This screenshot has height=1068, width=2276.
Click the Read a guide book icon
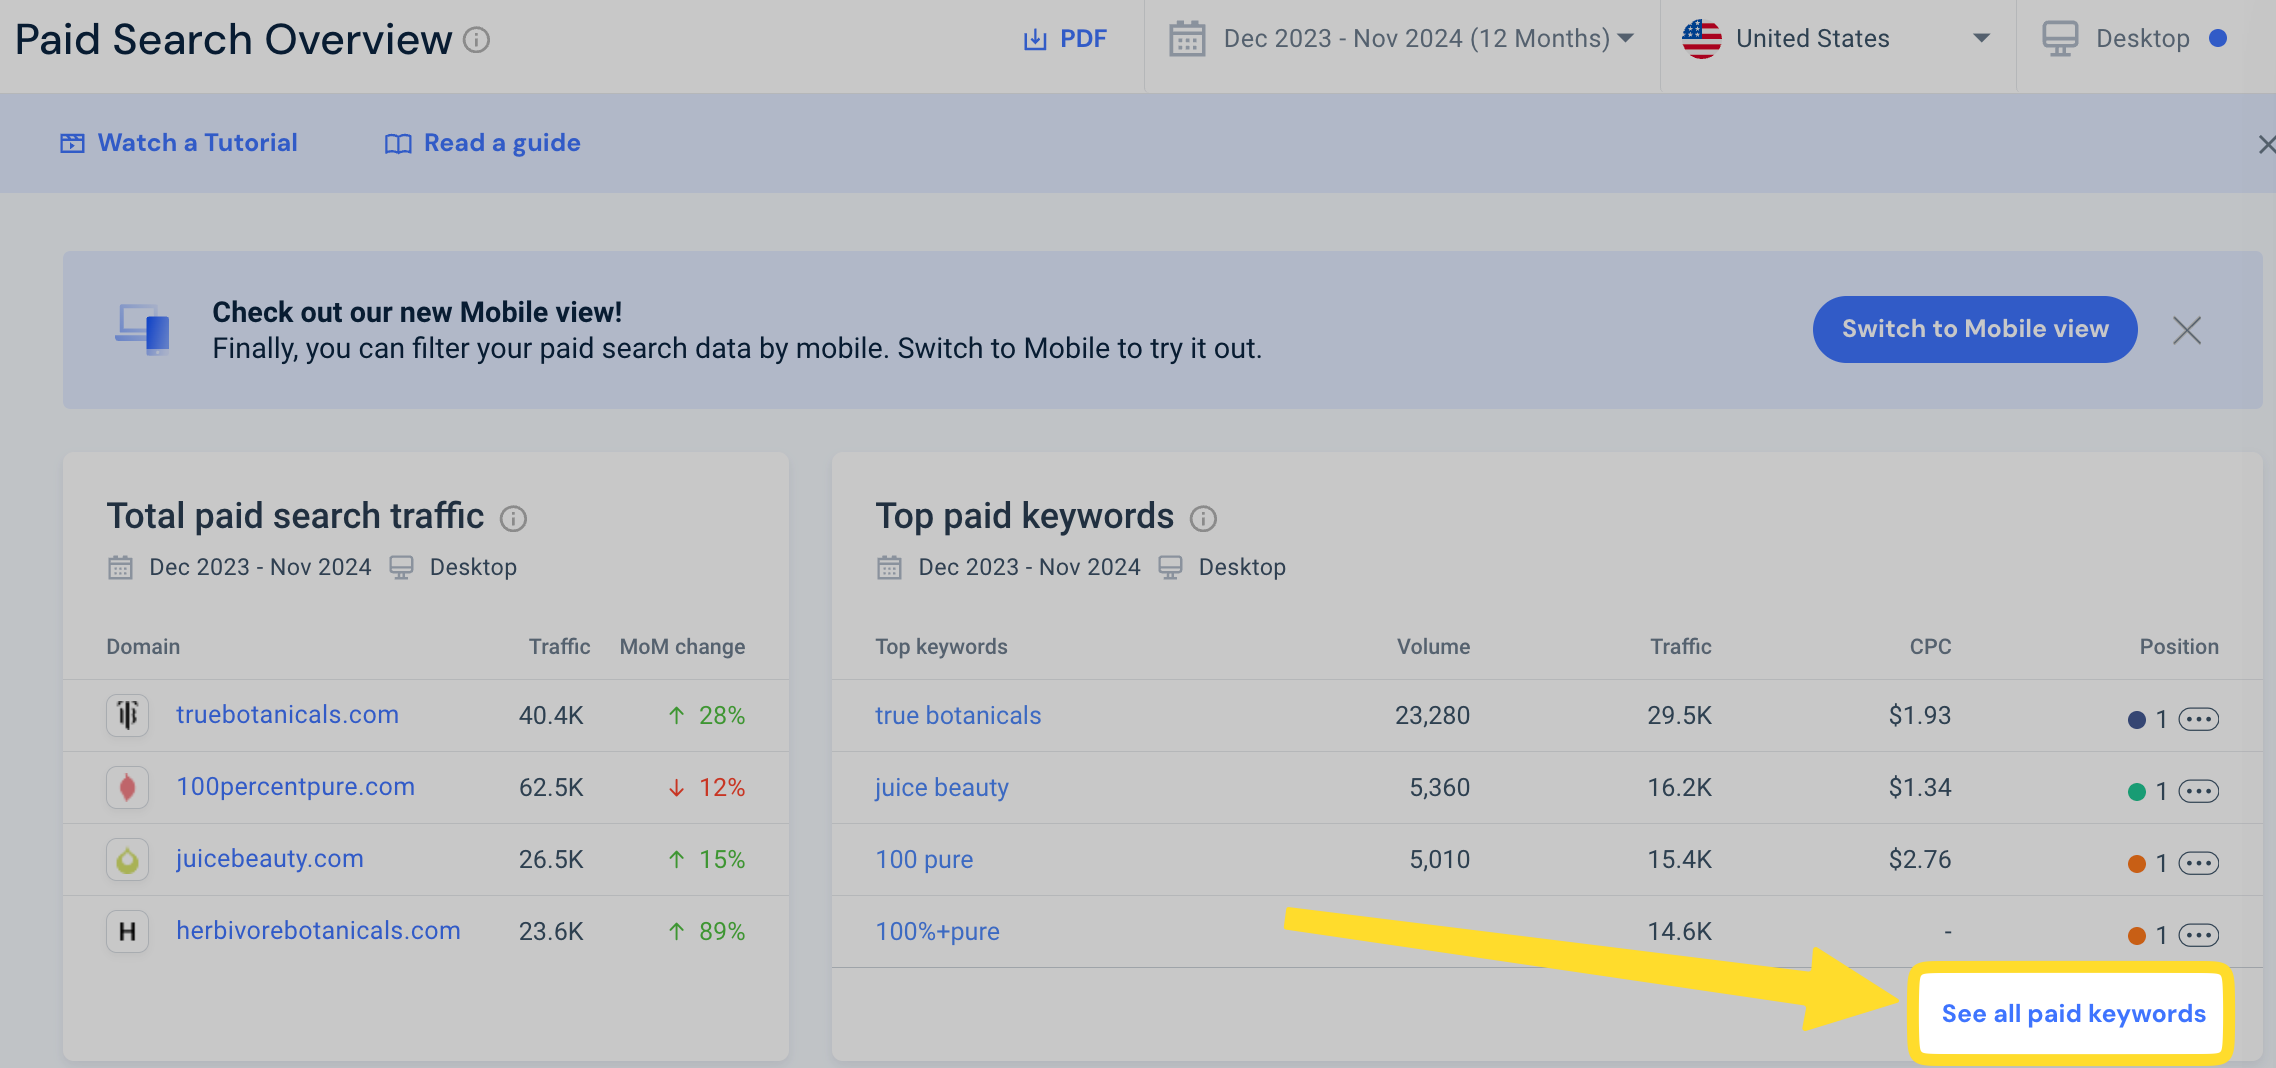[x=398, y=144]
